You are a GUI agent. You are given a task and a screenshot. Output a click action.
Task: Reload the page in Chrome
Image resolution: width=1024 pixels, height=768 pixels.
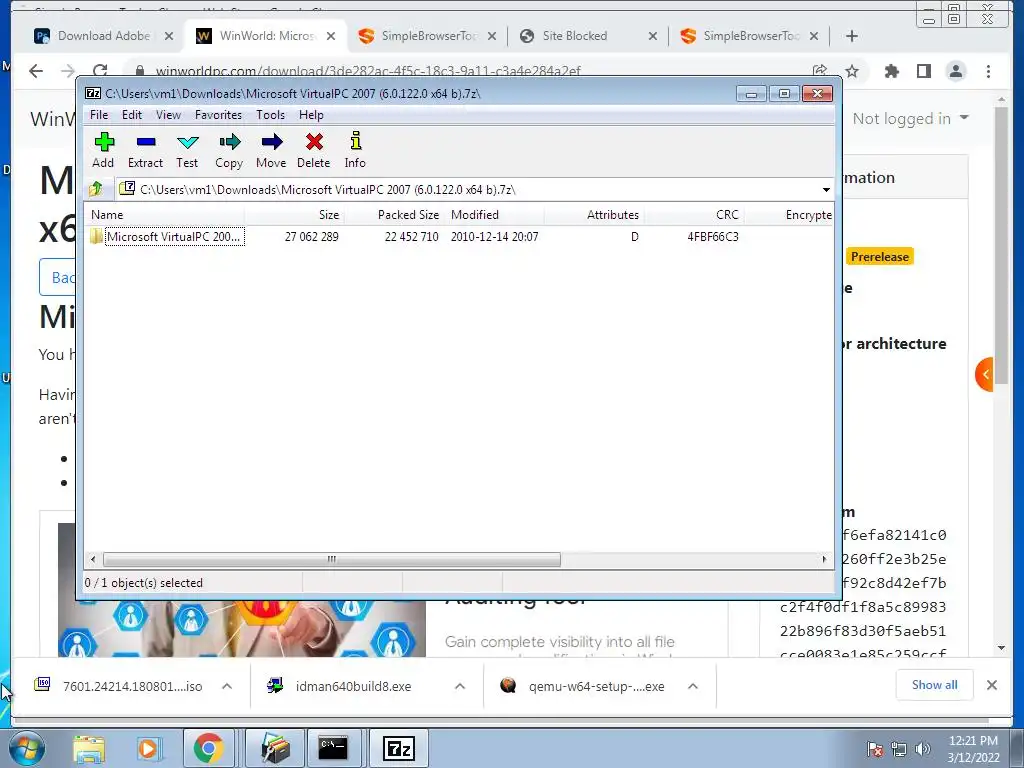[x=99, y=71]
